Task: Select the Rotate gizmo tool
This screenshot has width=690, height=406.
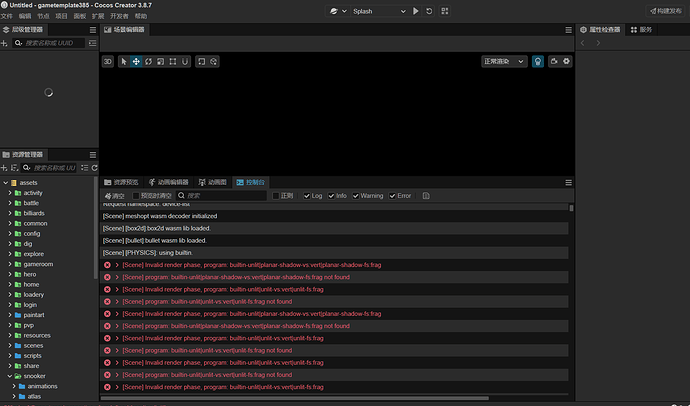Action: coord(148,62)
